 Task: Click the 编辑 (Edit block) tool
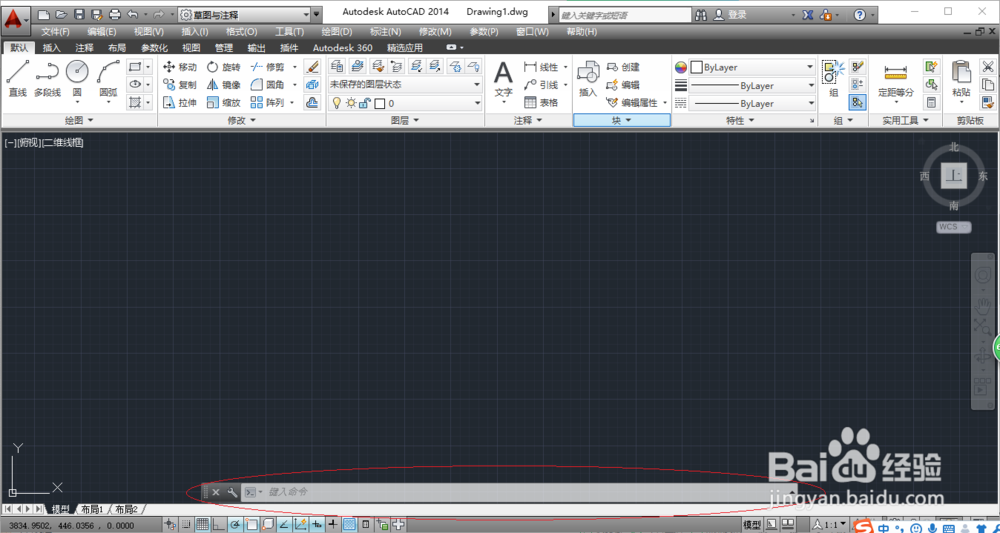[623, 84]
